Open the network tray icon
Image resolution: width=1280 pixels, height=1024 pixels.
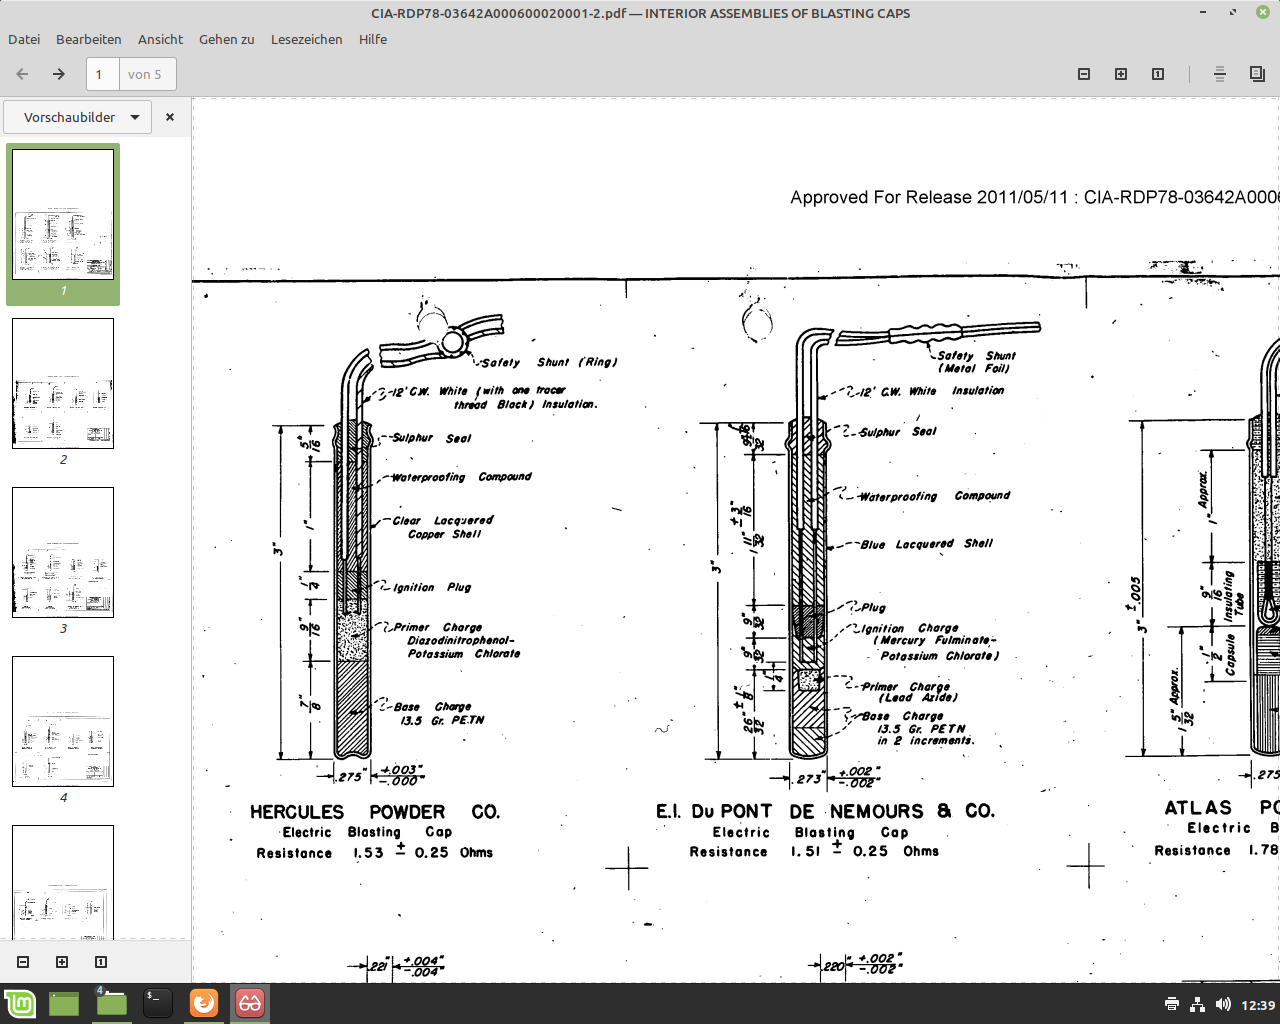click(1197, 1004)
